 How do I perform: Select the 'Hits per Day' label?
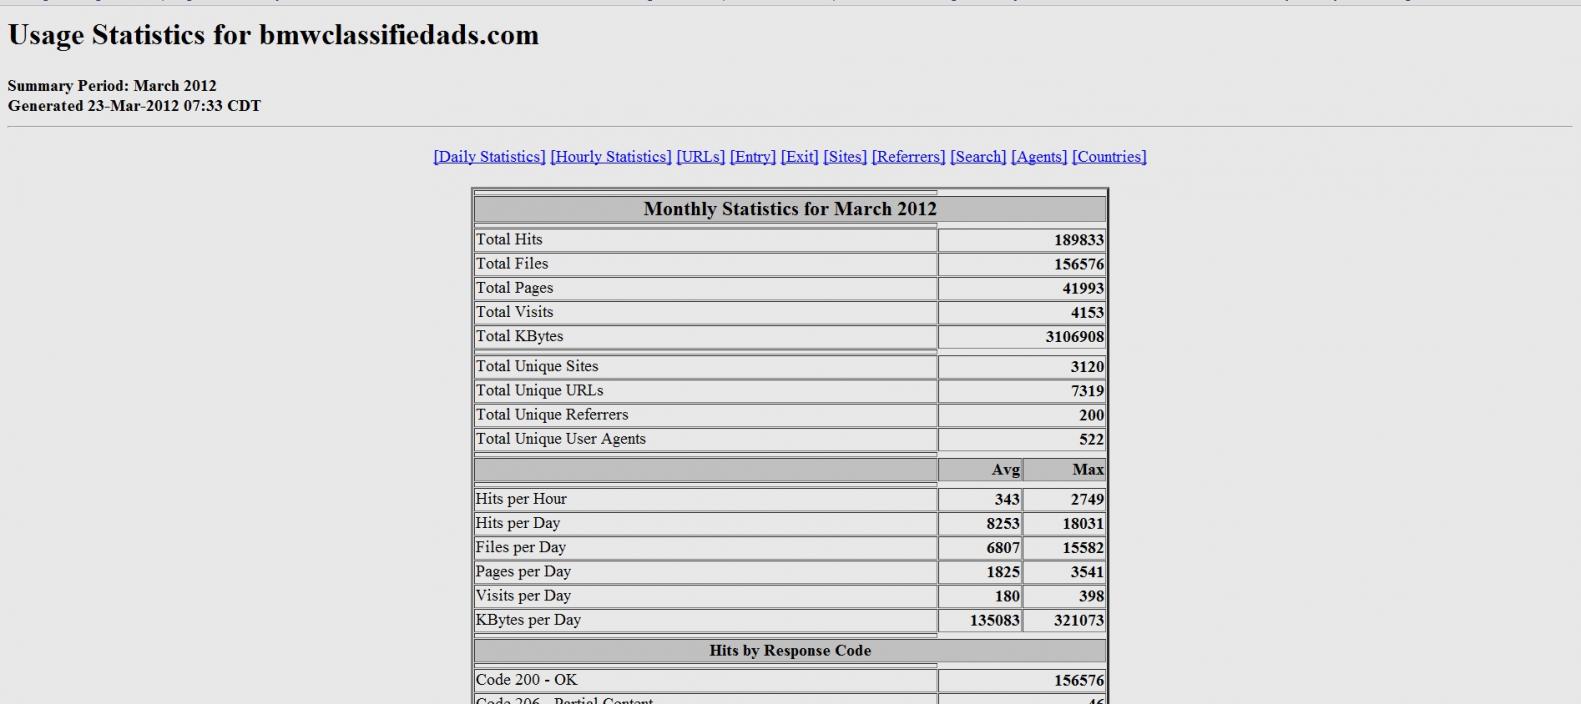coord(518,523)
